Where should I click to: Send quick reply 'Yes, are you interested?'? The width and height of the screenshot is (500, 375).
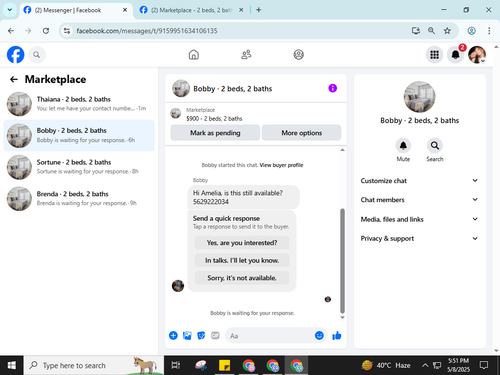(x=242, y=243)
